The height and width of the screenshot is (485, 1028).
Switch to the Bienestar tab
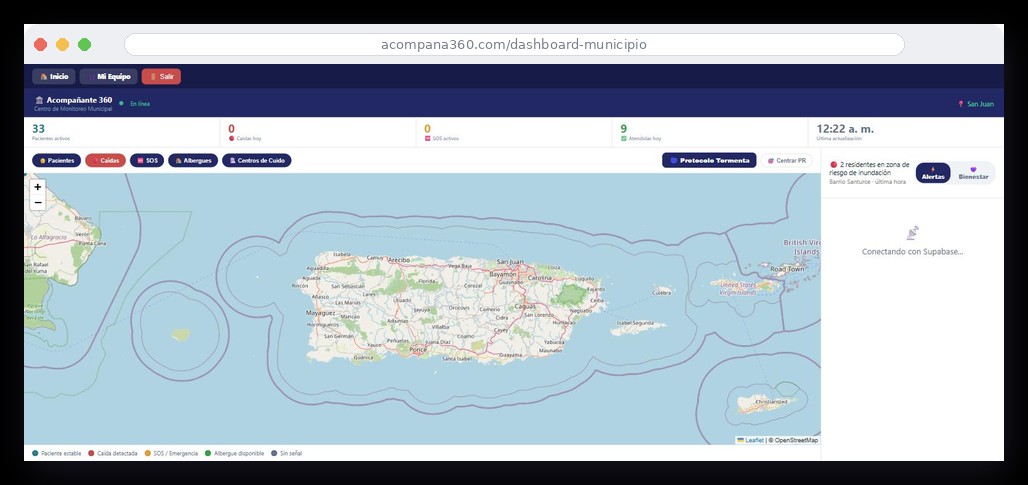click(973, 173)
